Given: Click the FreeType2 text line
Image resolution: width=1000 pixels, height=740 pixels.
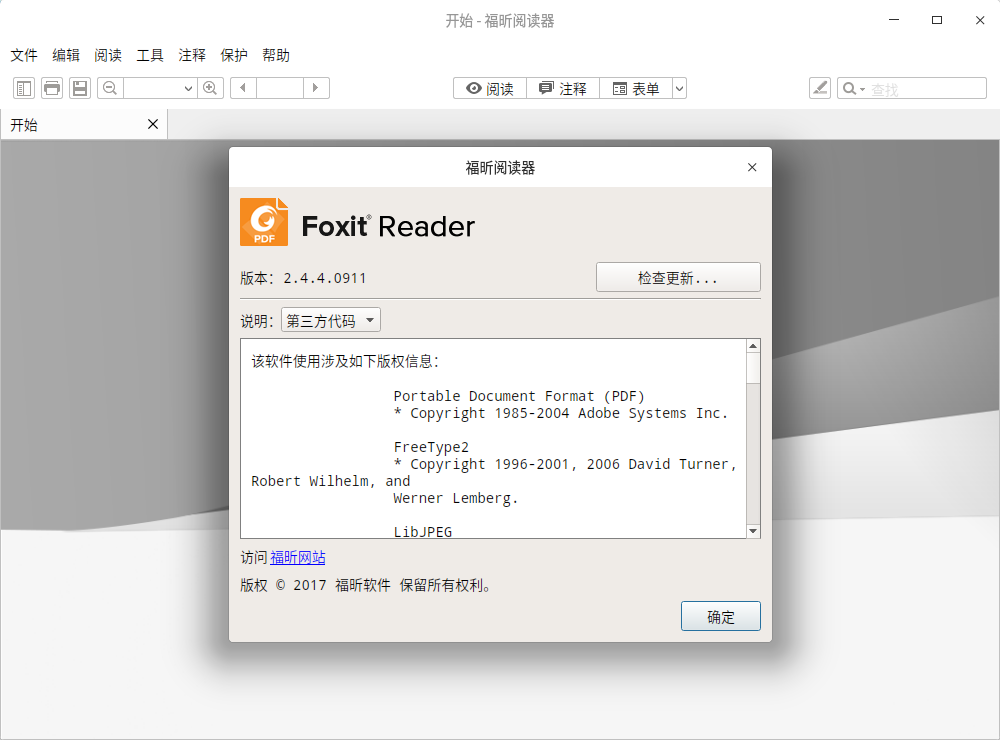Looking at the screenshot, I should 431,447.
